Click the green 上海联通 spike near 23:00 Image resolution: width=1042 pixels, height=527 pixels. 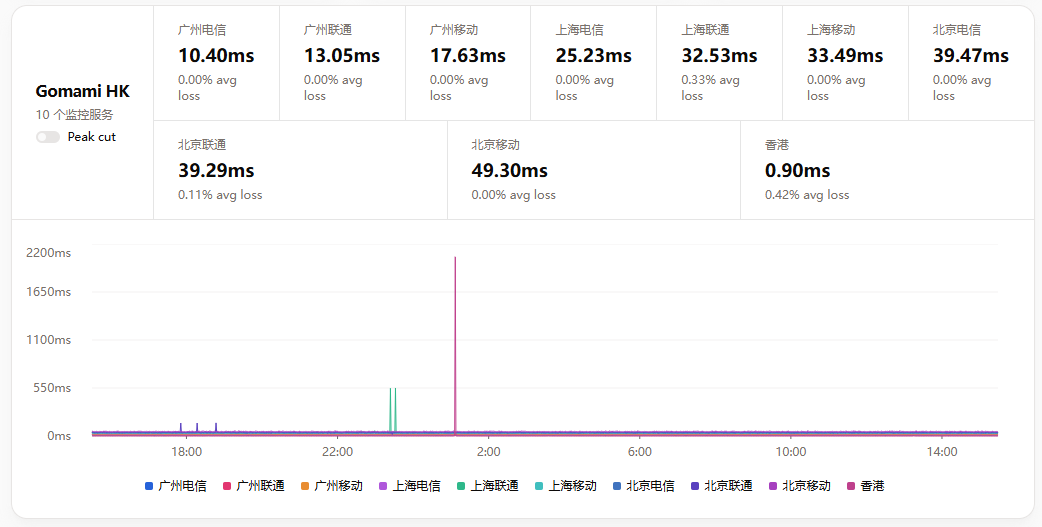pos(390,400)
